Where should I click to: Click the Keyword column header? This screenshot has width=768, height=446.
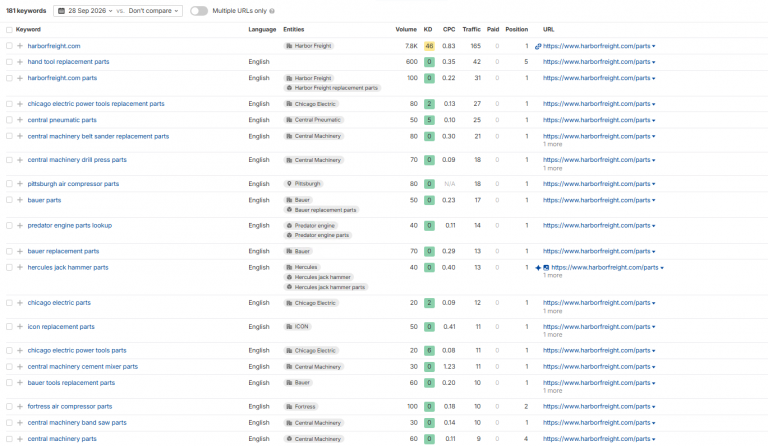28,30
